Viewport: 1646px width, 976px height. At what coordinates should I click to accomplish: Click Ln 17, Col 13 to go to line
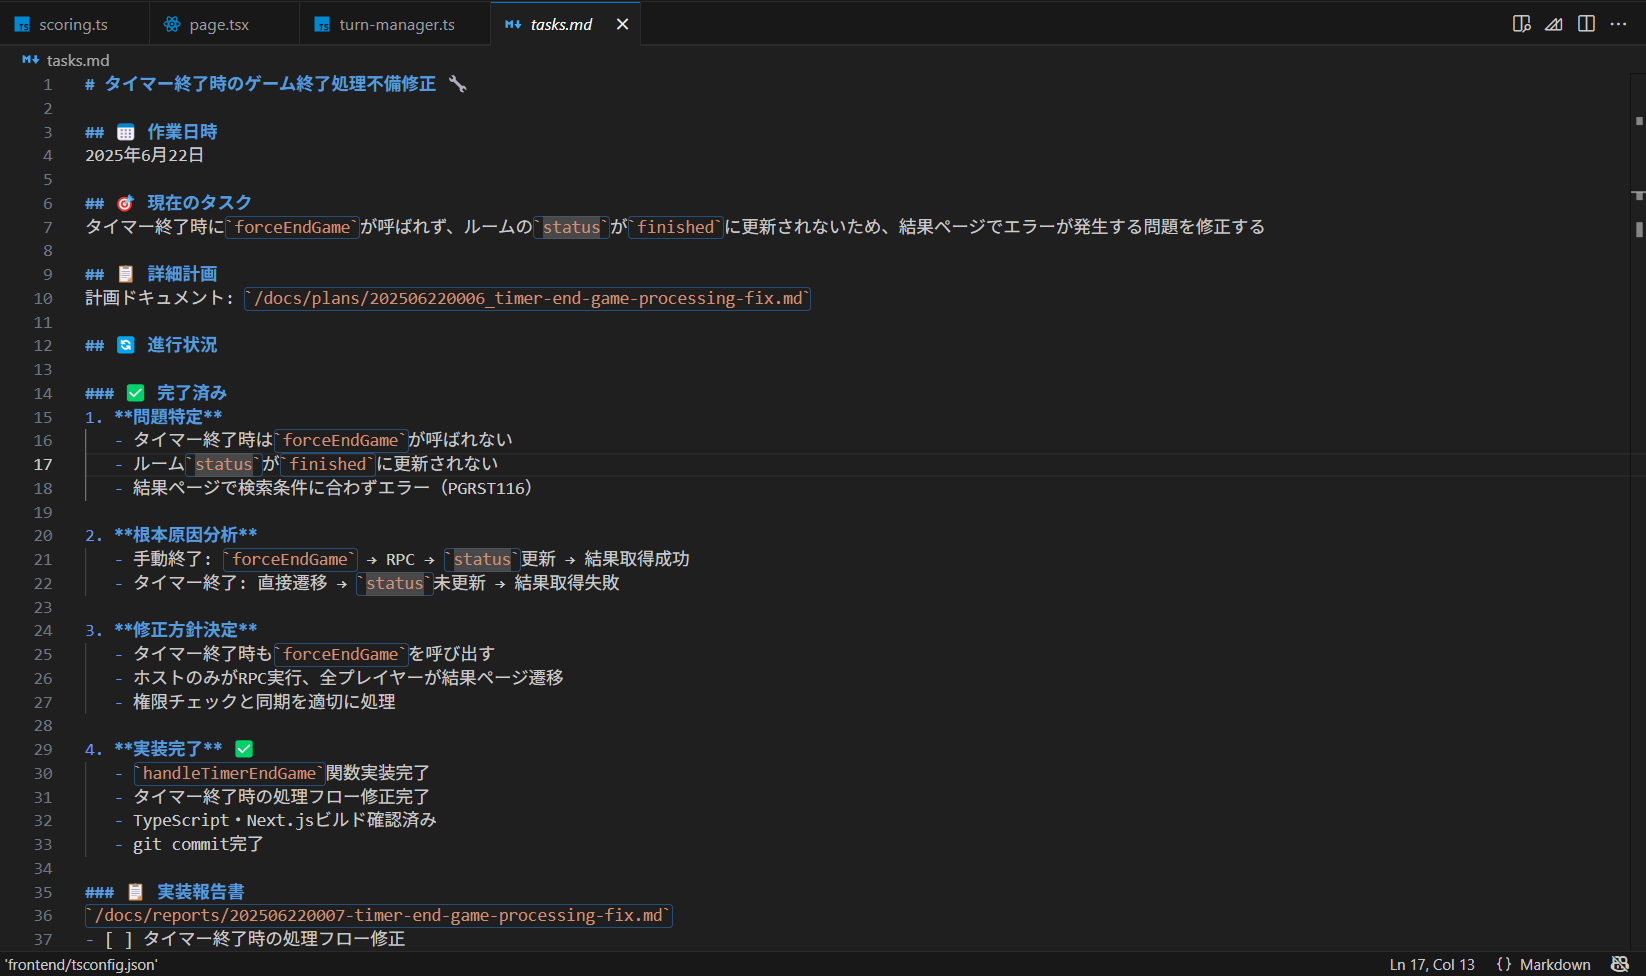[1432, 964]
